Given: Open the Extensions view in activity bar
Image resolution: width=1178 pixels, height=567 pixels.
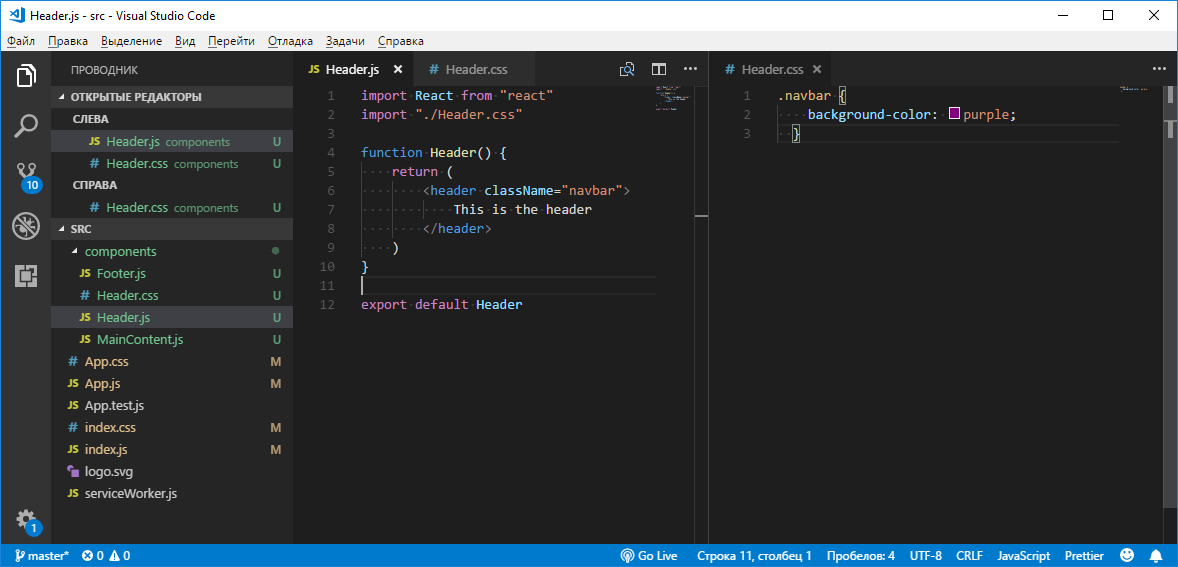Looking at the screenshot, I should pos(26,276).
